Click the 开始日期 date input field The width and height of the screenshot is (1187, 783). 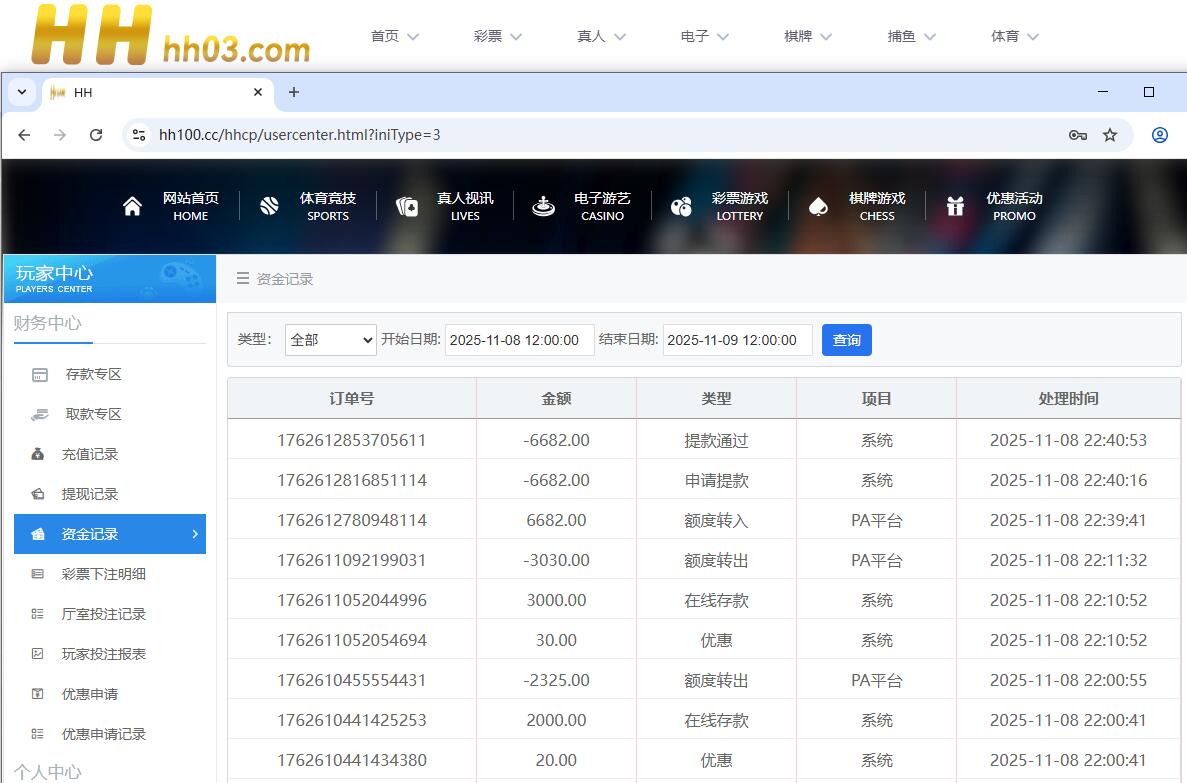tap(519, 340)
